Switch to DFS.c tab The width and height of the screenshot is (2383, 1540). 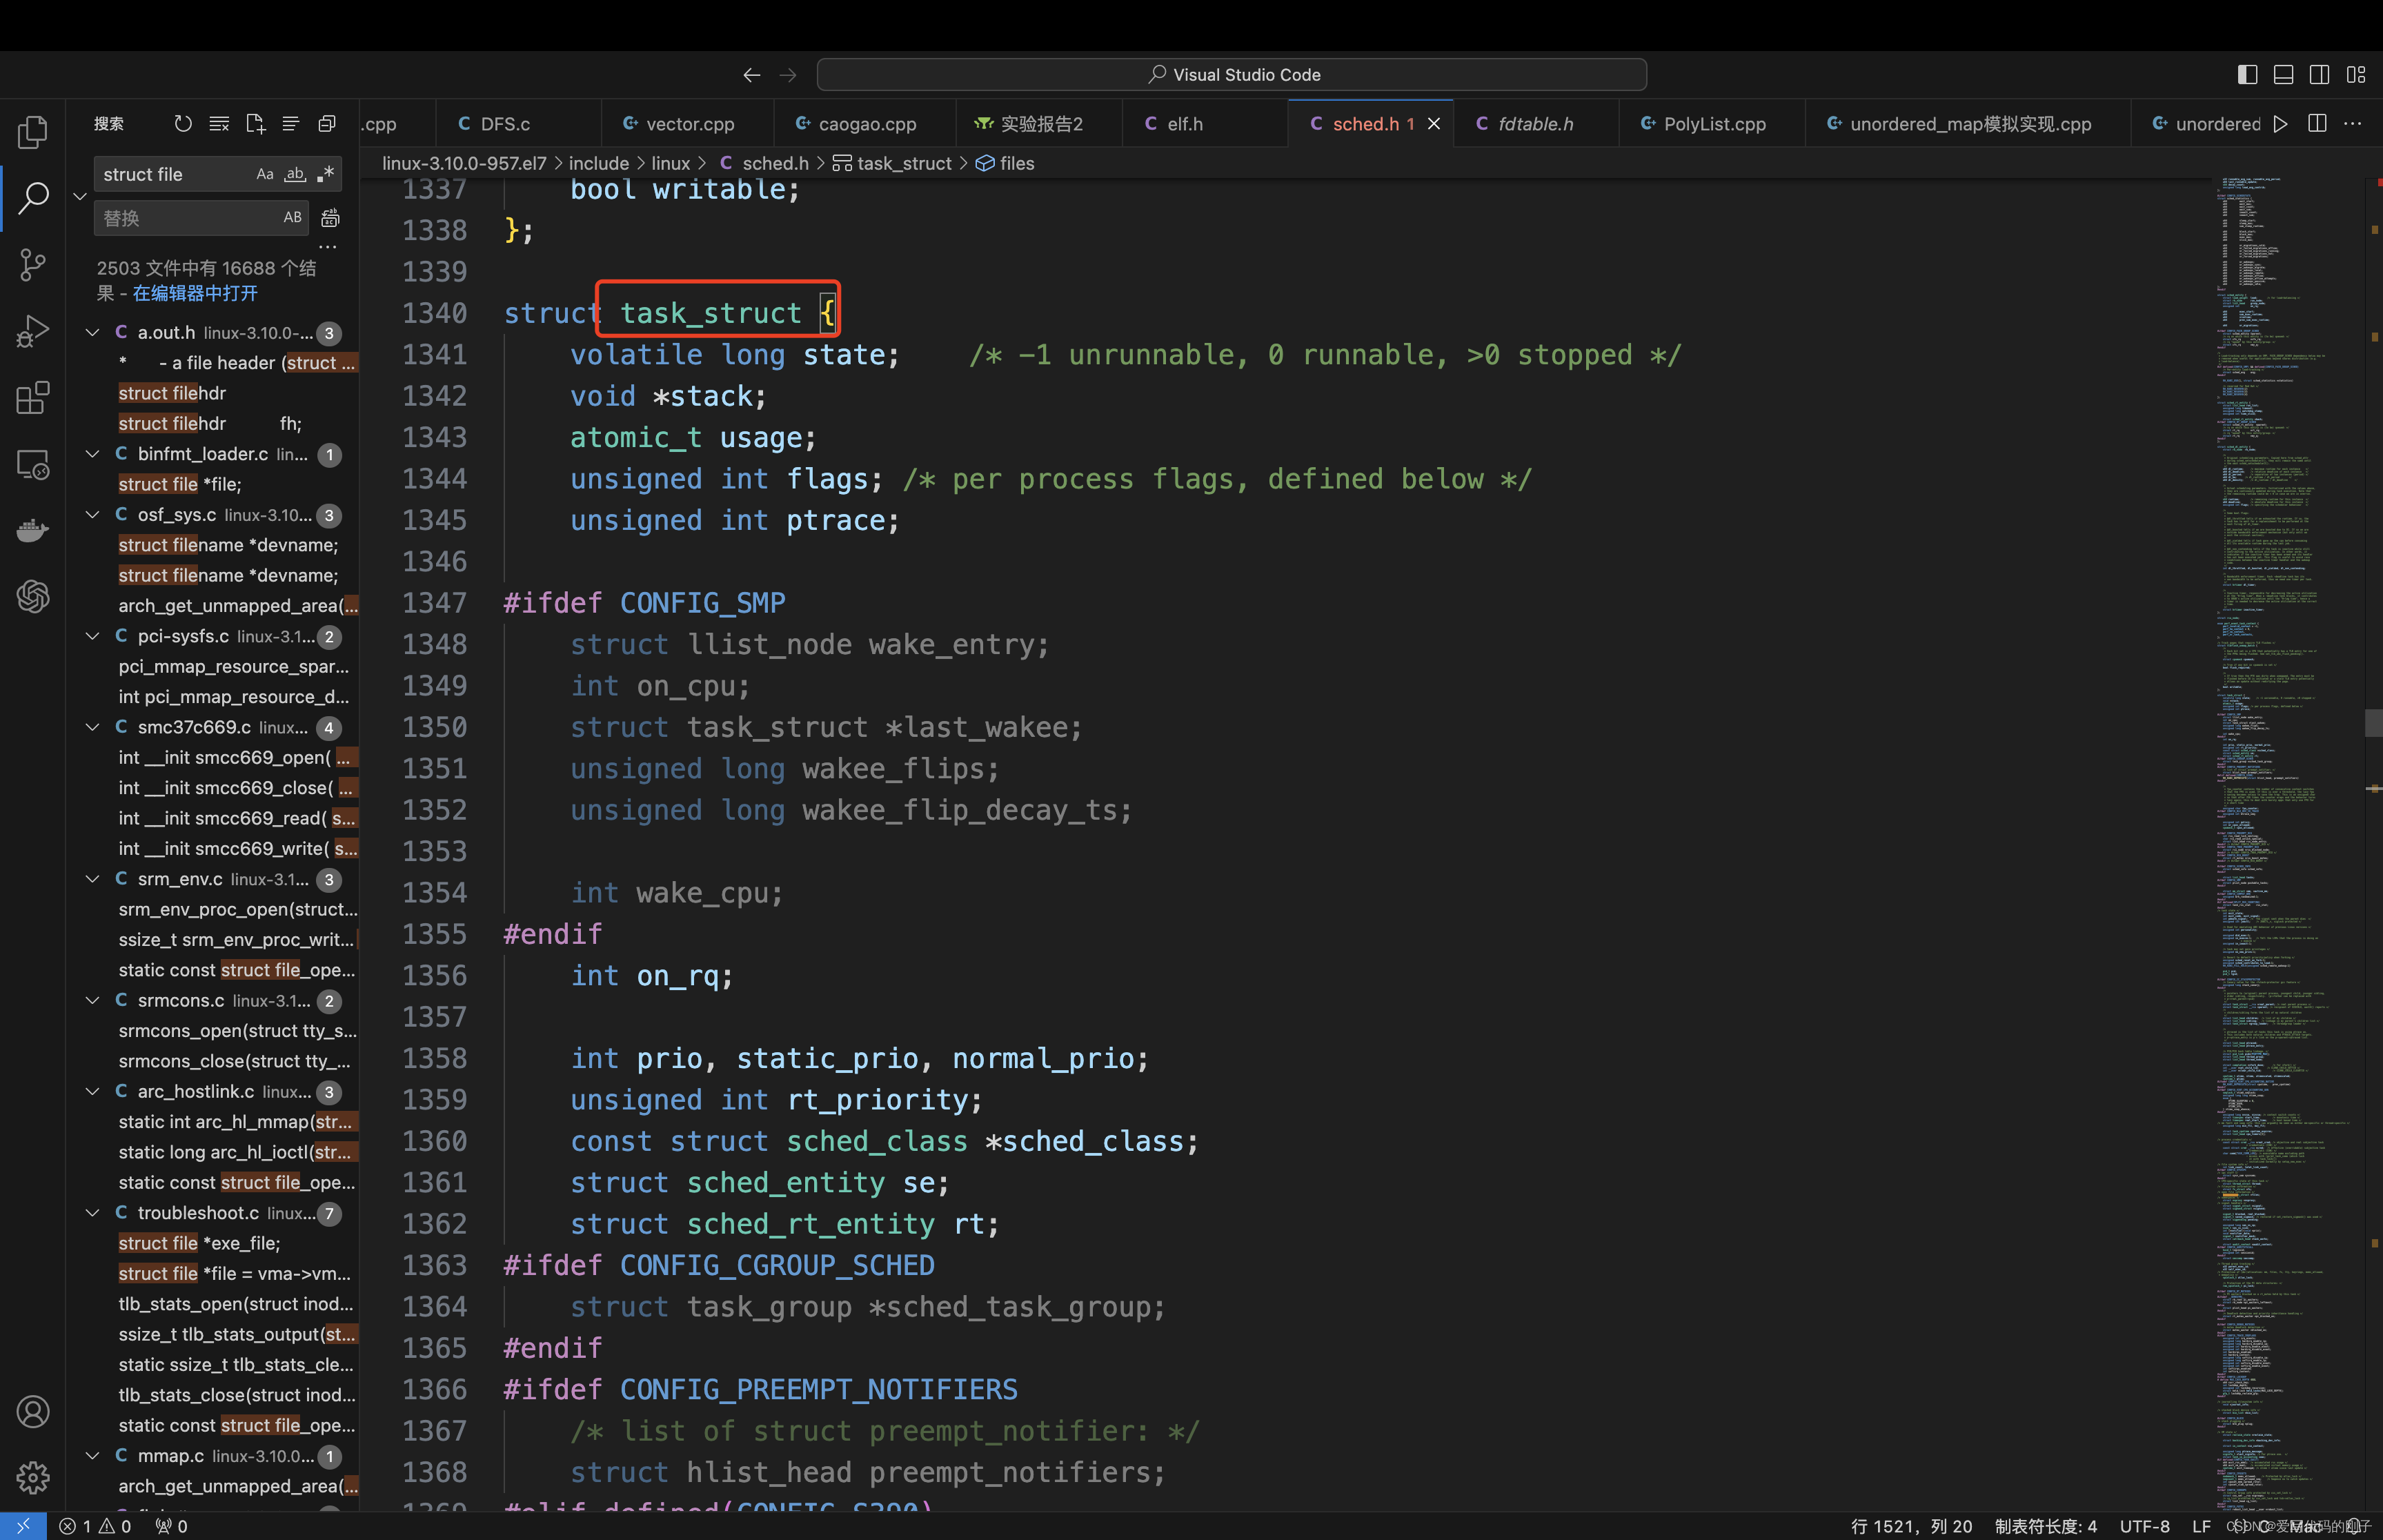(x=518, y=124)
